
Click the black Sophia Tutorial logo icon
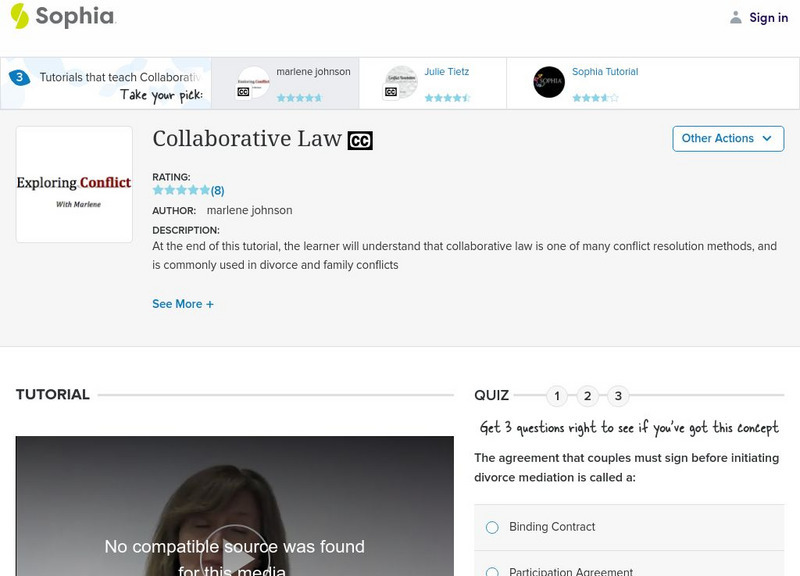(x=548, y=80)
